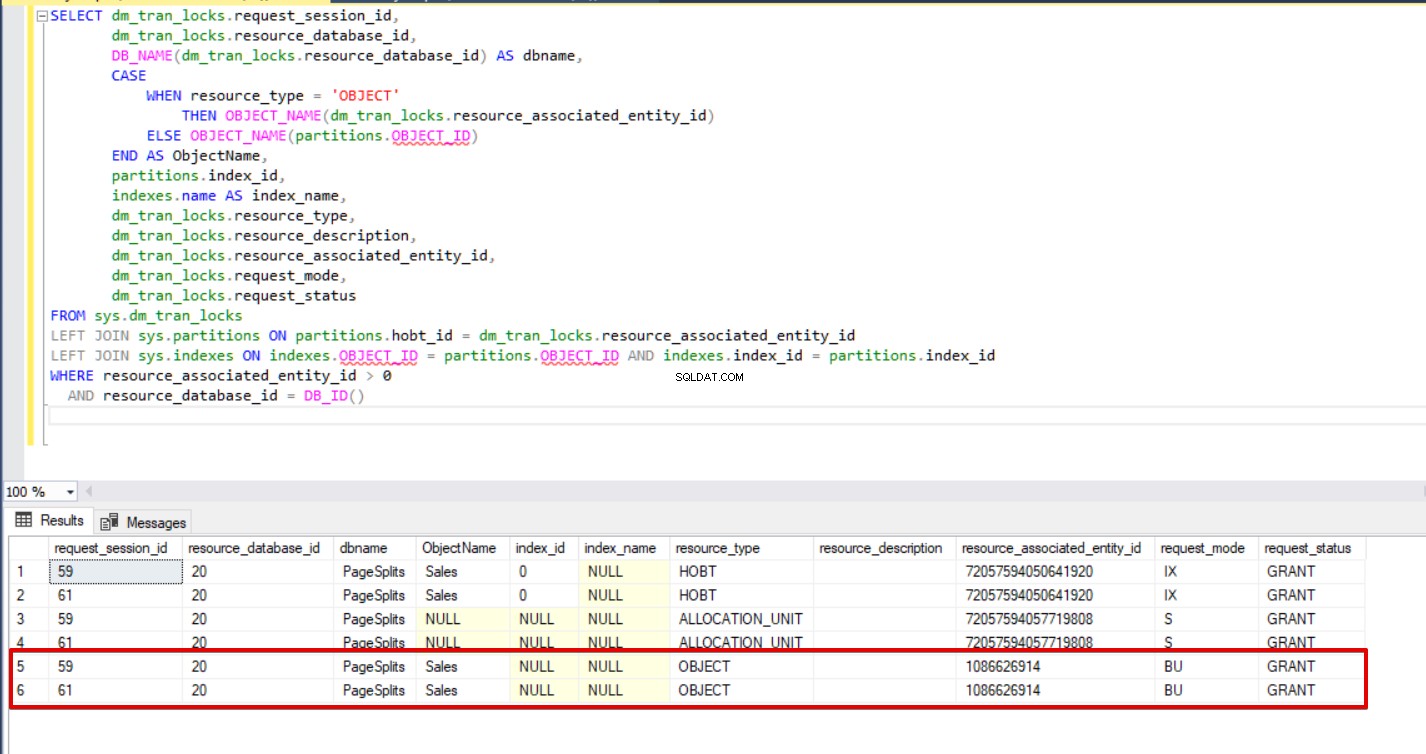Click HOBT resource_type cell in row 1
The width and height of the screenshot is (1426, 754).
(x=742, y=572)
